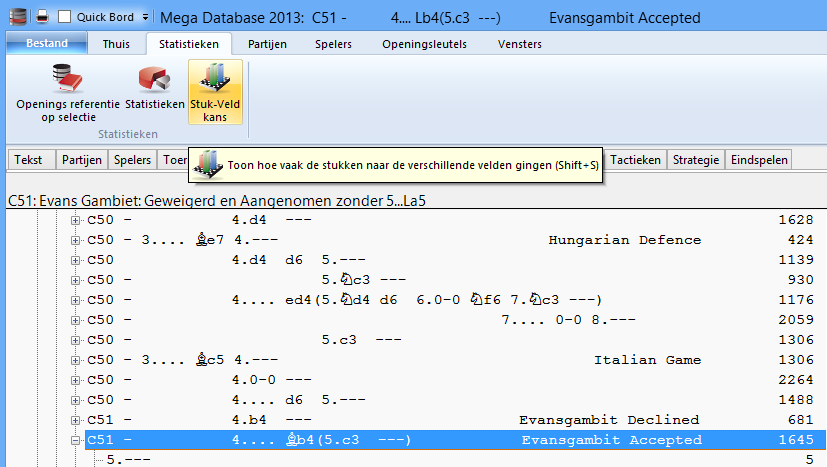Image resolution: width=827 pixels, height=467 pixels.
Task: Switch to the Vensters ribbon tab
Action: 520,44
